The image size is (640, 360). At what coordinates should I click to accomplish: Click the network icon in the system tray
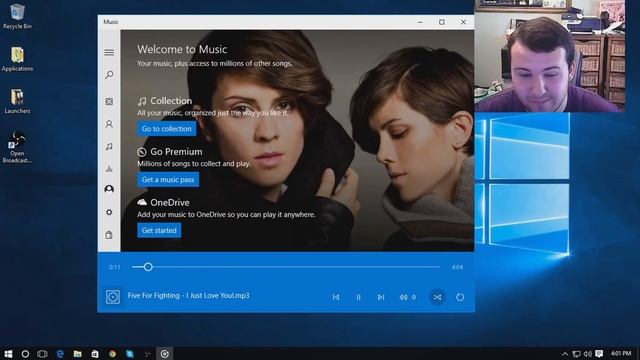(x=576, y=354)
